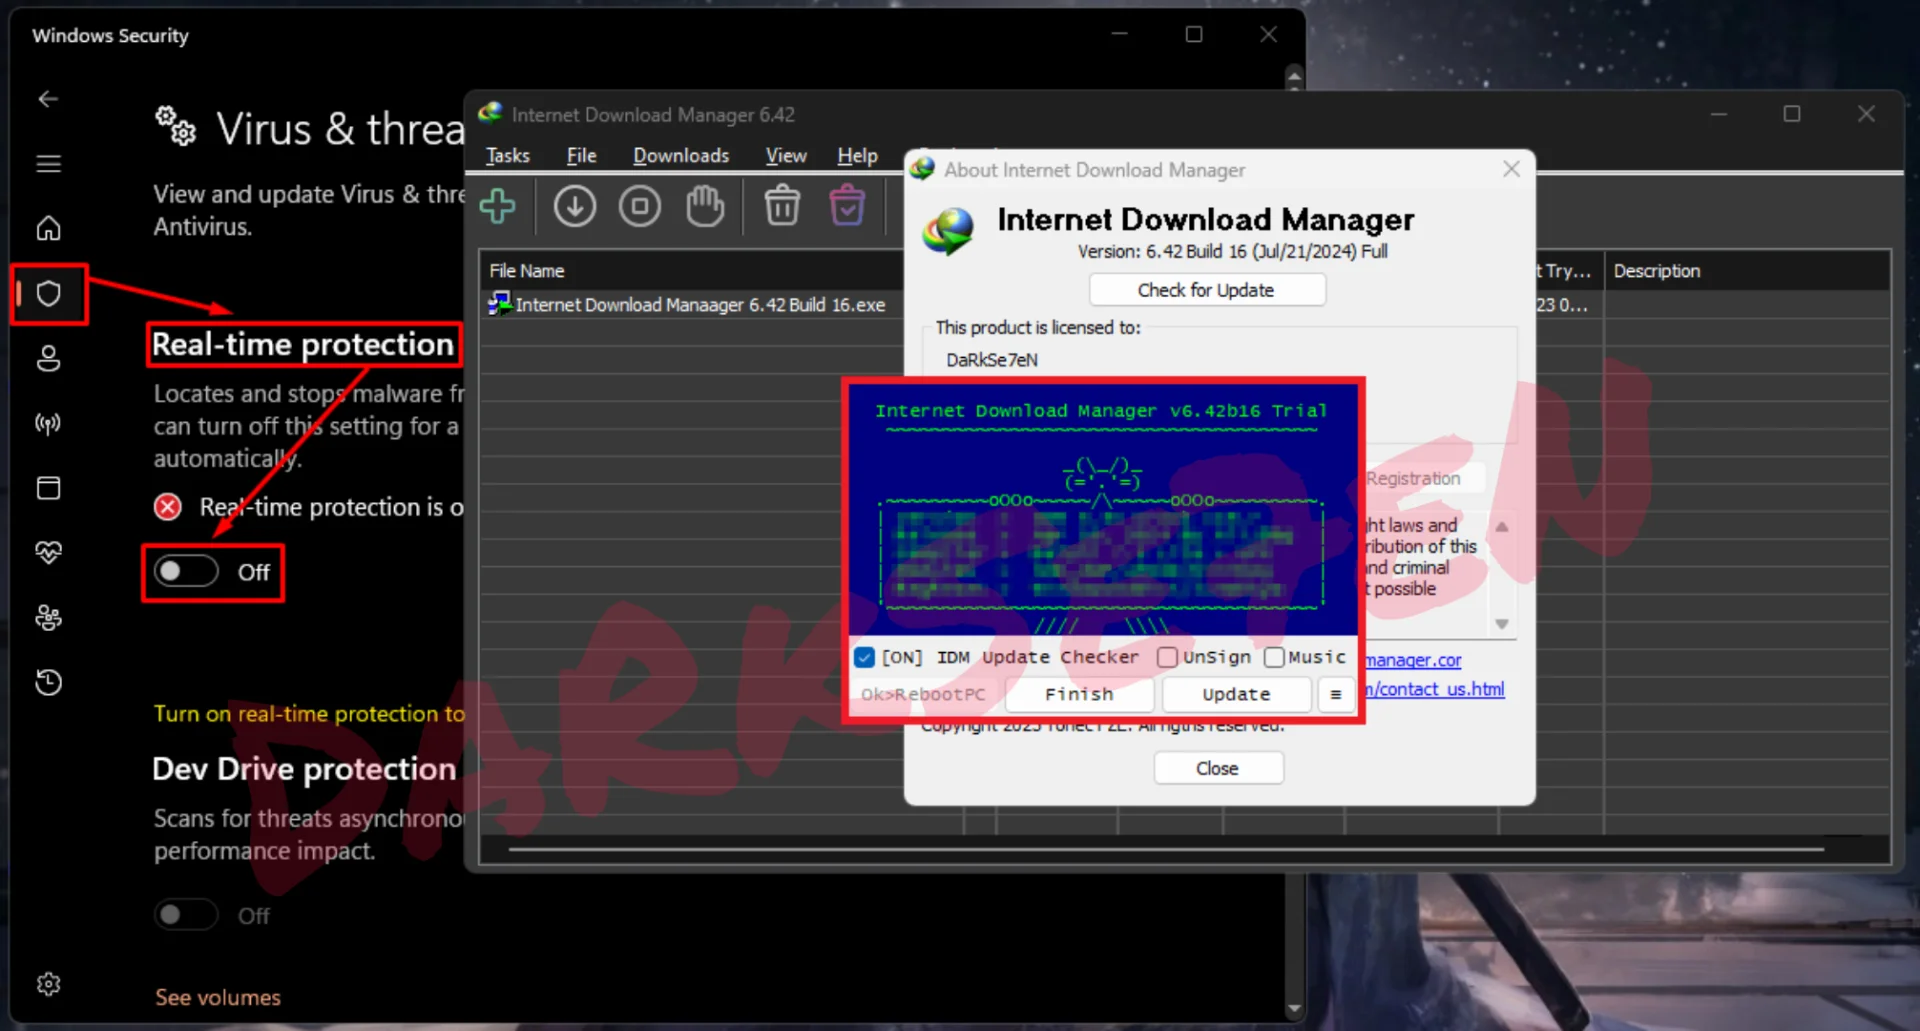Click the license text scroll down arrow
The height and width of the screenshot is (1031, 1920).
pos(1501,624)
